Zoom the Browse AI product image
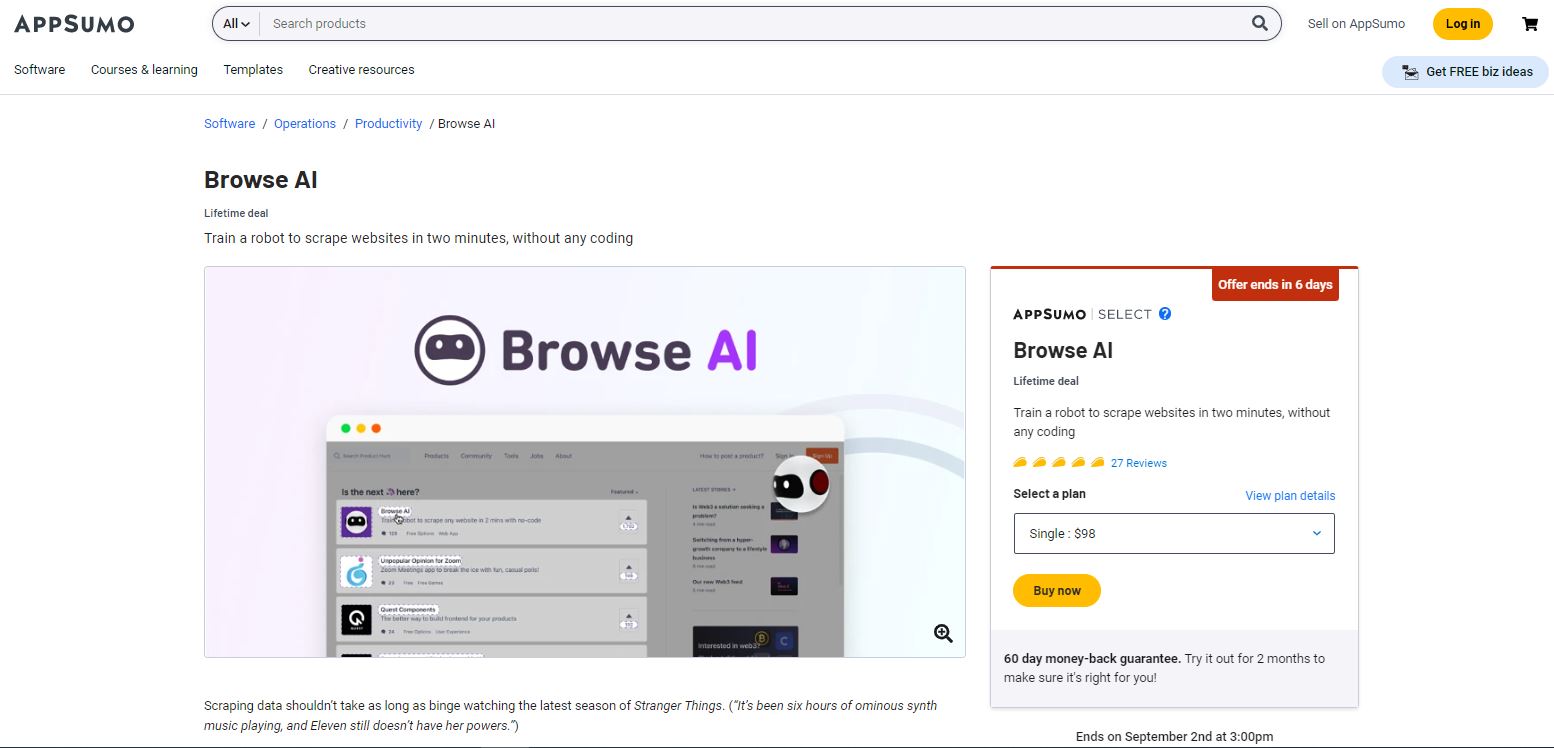Screen dimensions: 1554x748 (x=943, y=633)
